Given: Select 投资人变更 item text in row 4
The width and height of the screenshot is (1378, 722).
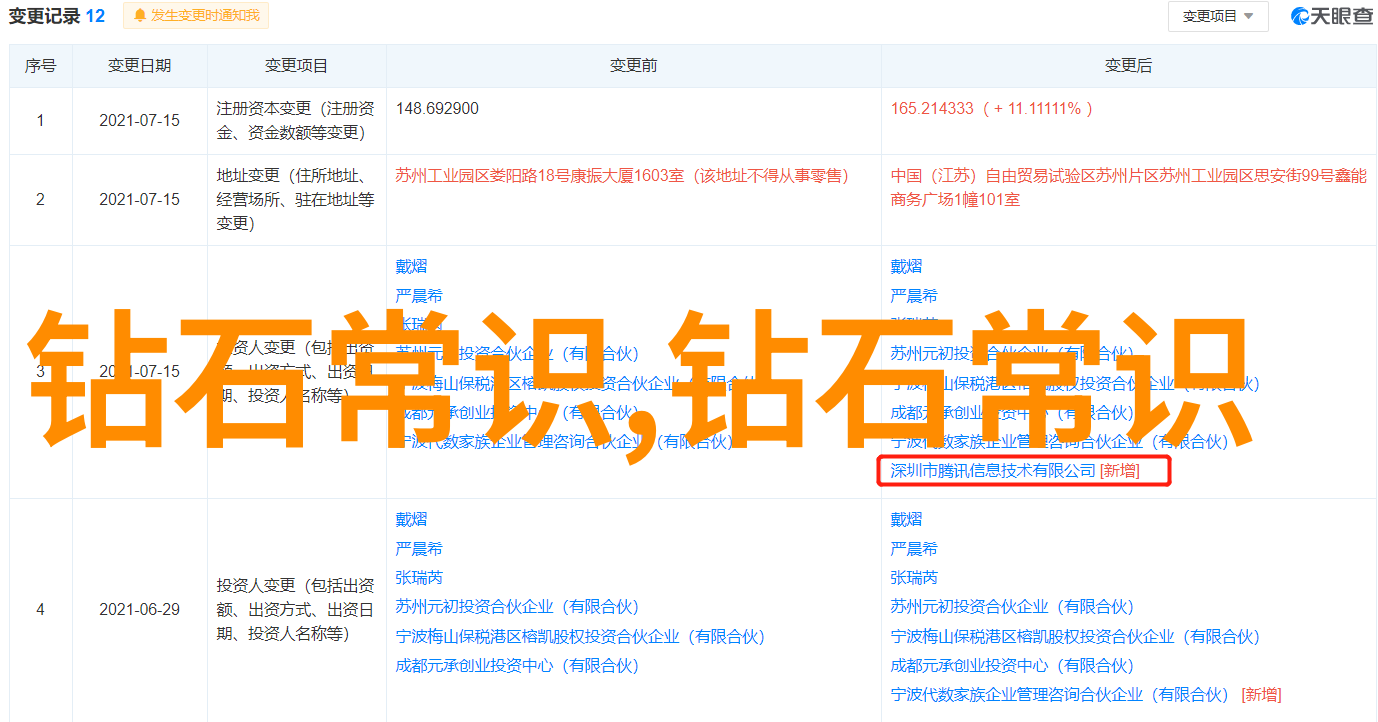Looking at the screenshot, I should 296,609.
